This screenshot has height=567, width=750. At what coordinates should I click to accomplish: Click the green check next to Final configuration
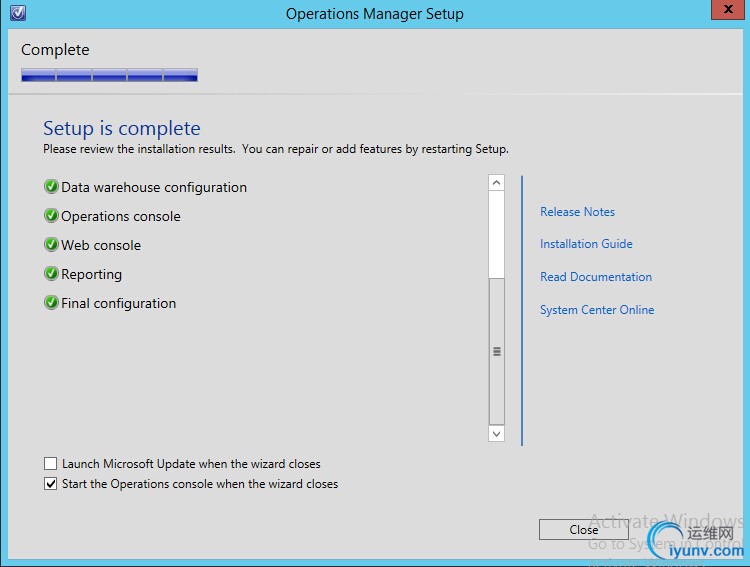click(x=51, y=303)
